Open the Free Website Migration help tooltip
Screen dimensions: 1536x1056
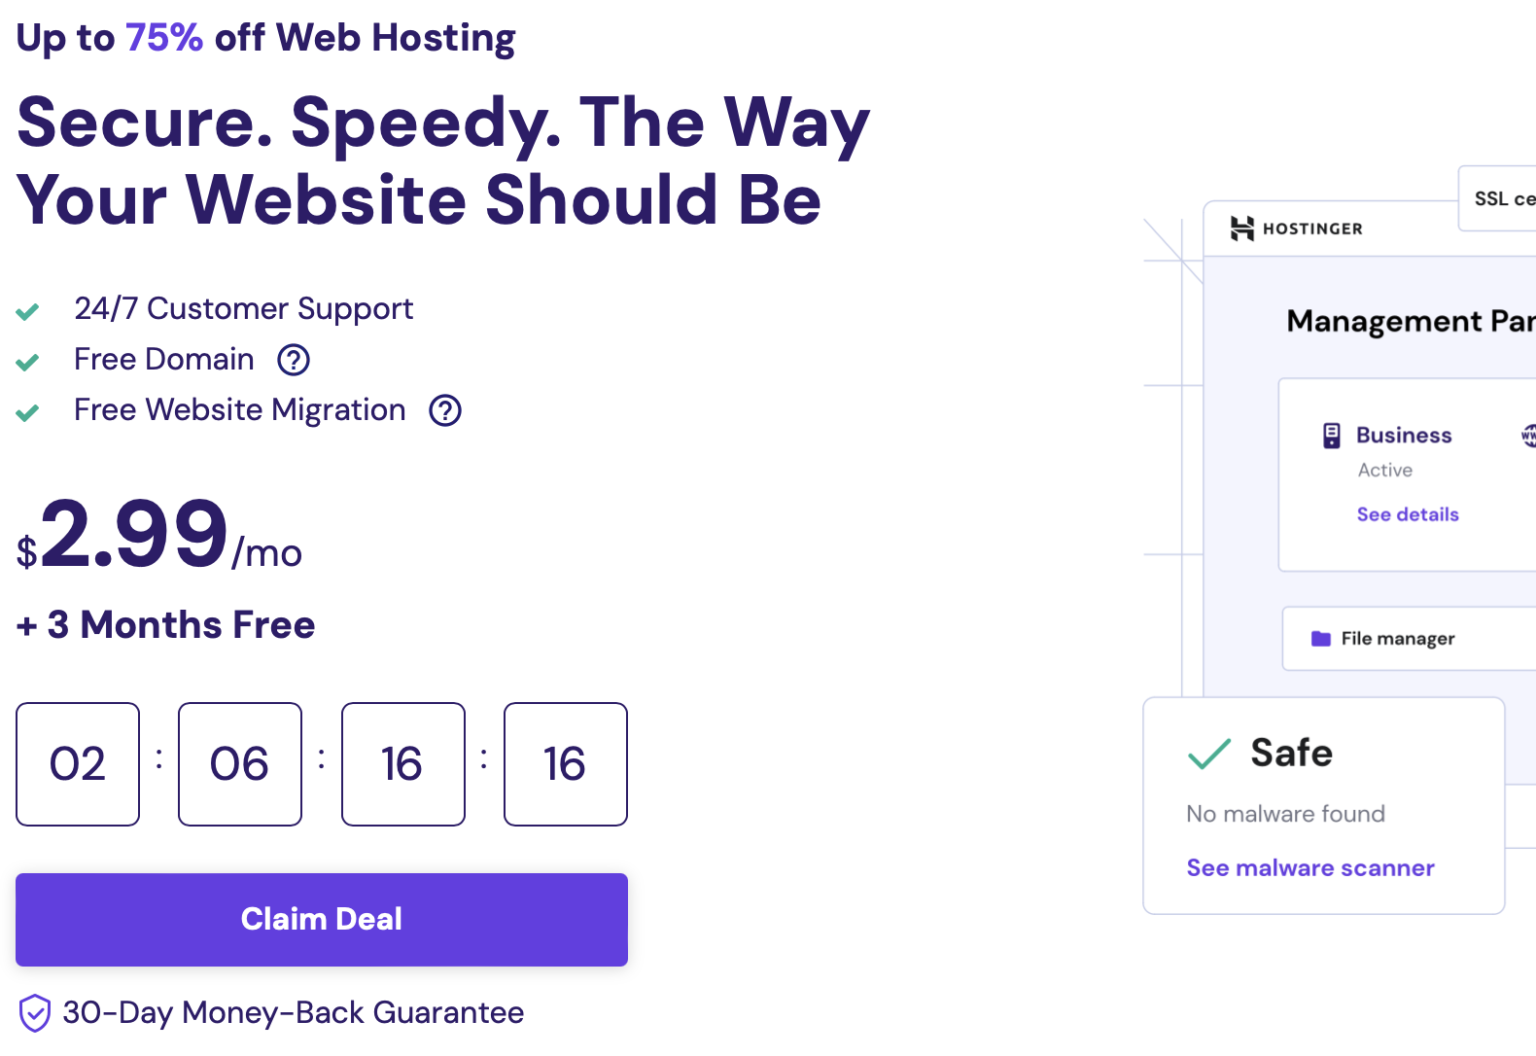(x=445, y=410)
